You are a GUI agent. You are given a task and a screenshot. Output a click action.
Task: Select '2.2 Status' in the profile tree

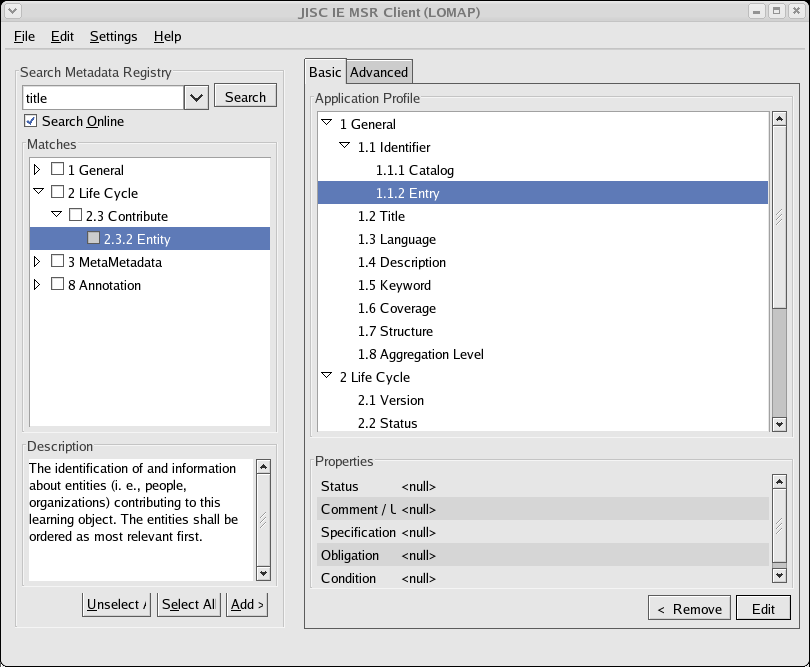(543, 423)
